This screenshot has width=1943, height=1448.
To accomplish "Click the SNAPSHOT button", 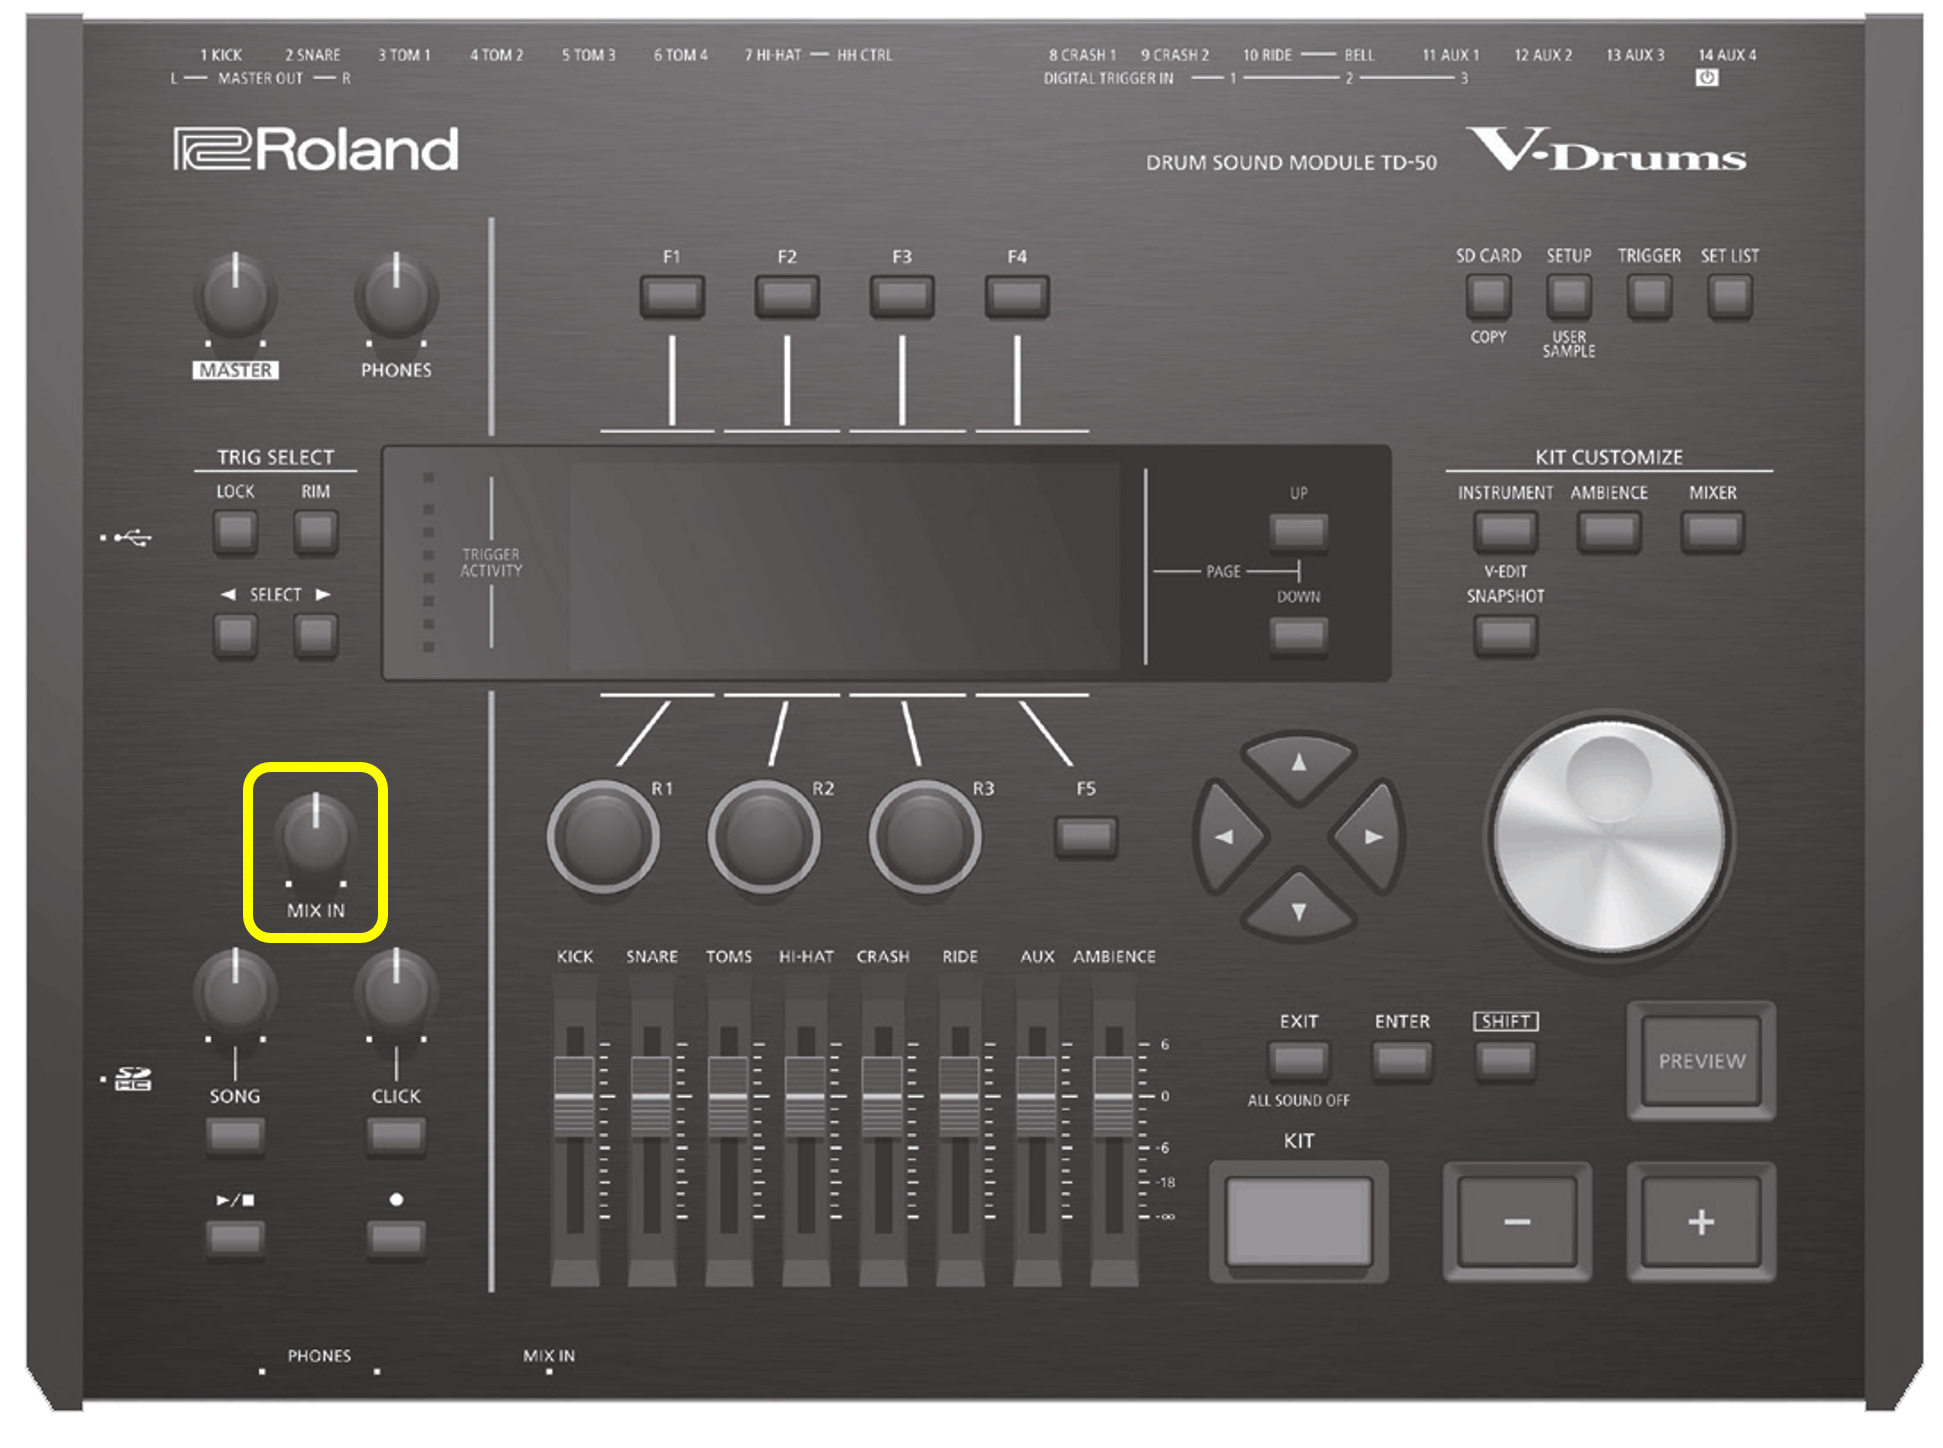I will pyautogui.click(x=1505, y=635).
